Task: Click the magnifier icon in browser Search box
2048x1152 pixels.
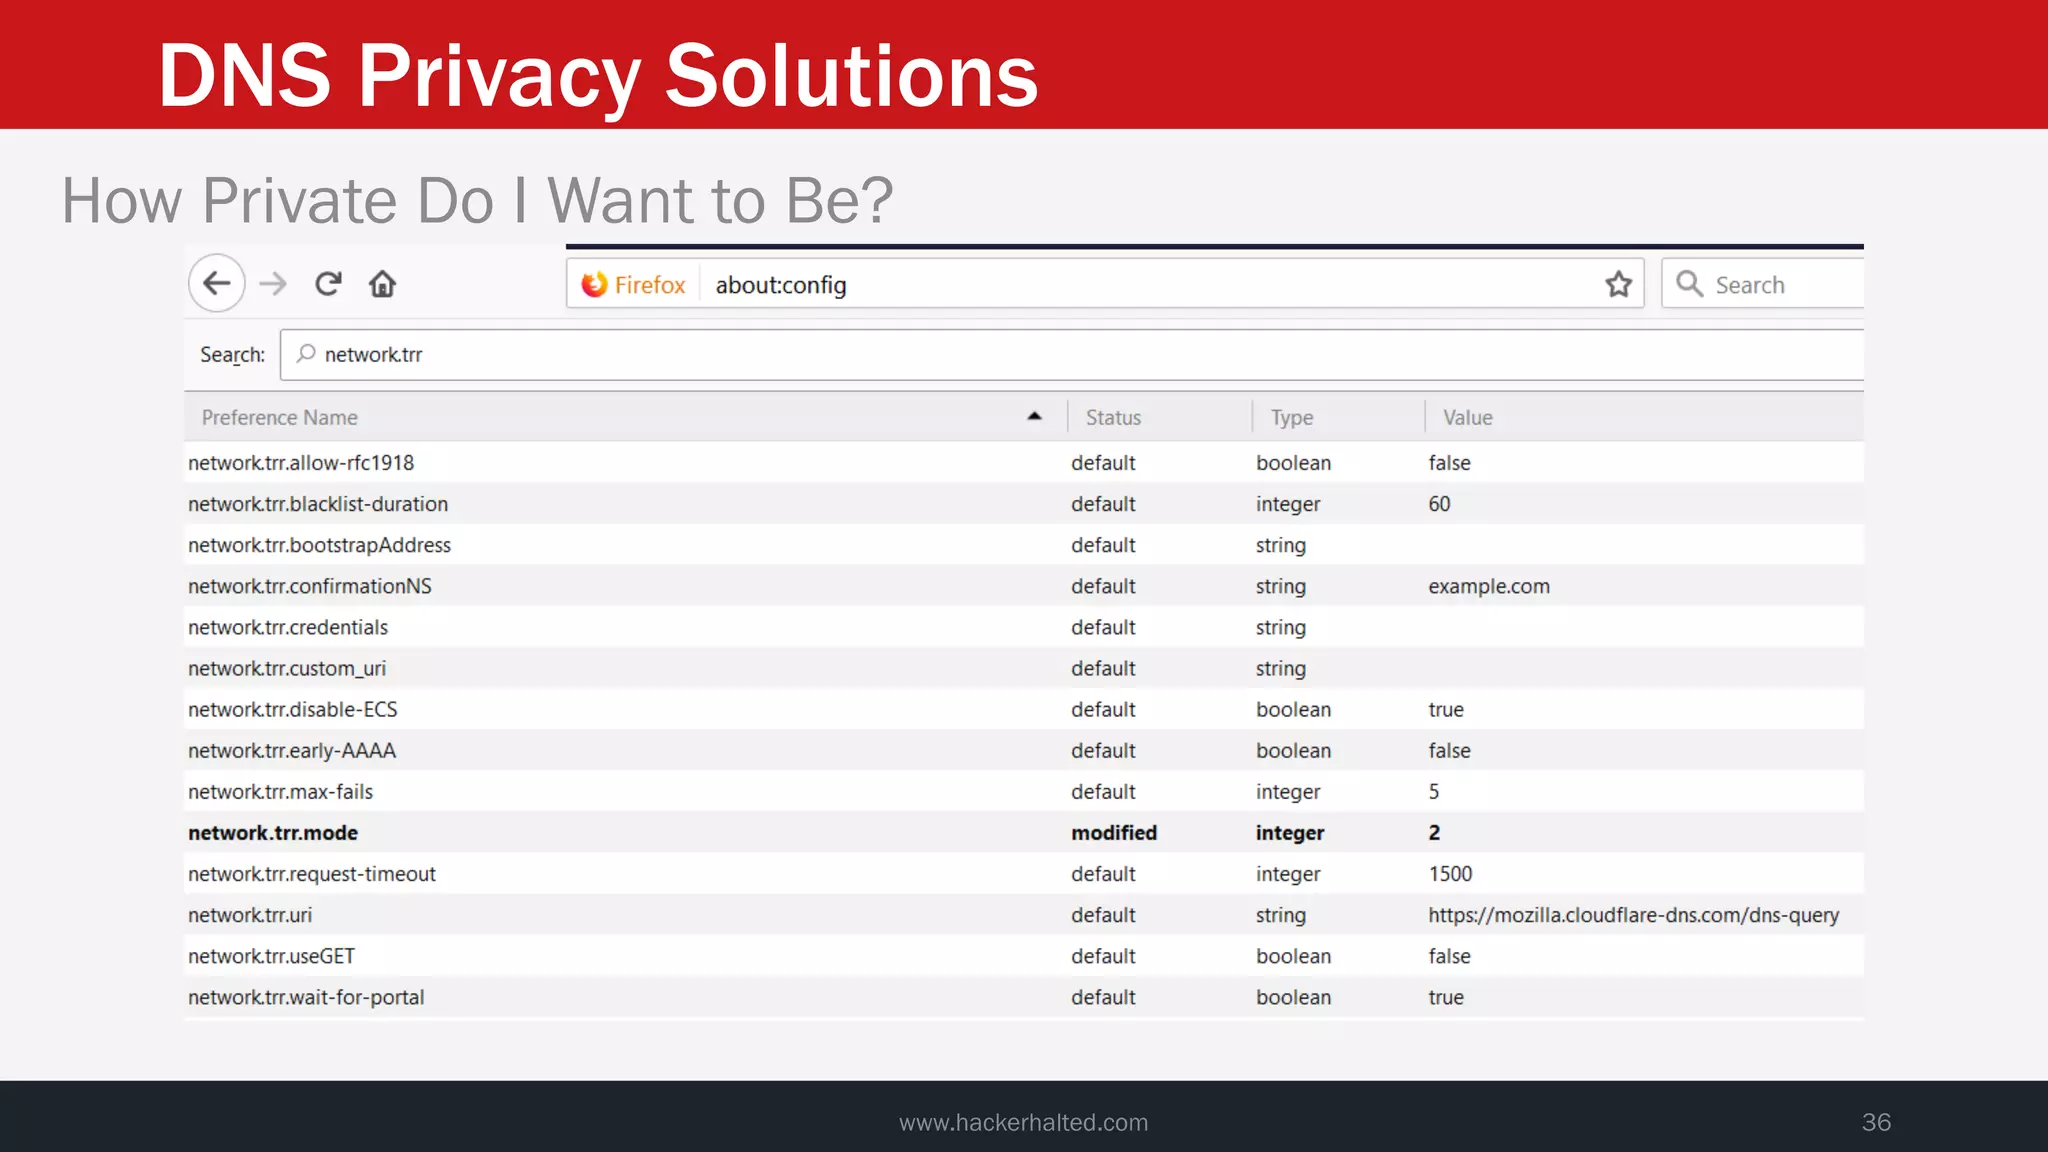Action: point(1690,284)
